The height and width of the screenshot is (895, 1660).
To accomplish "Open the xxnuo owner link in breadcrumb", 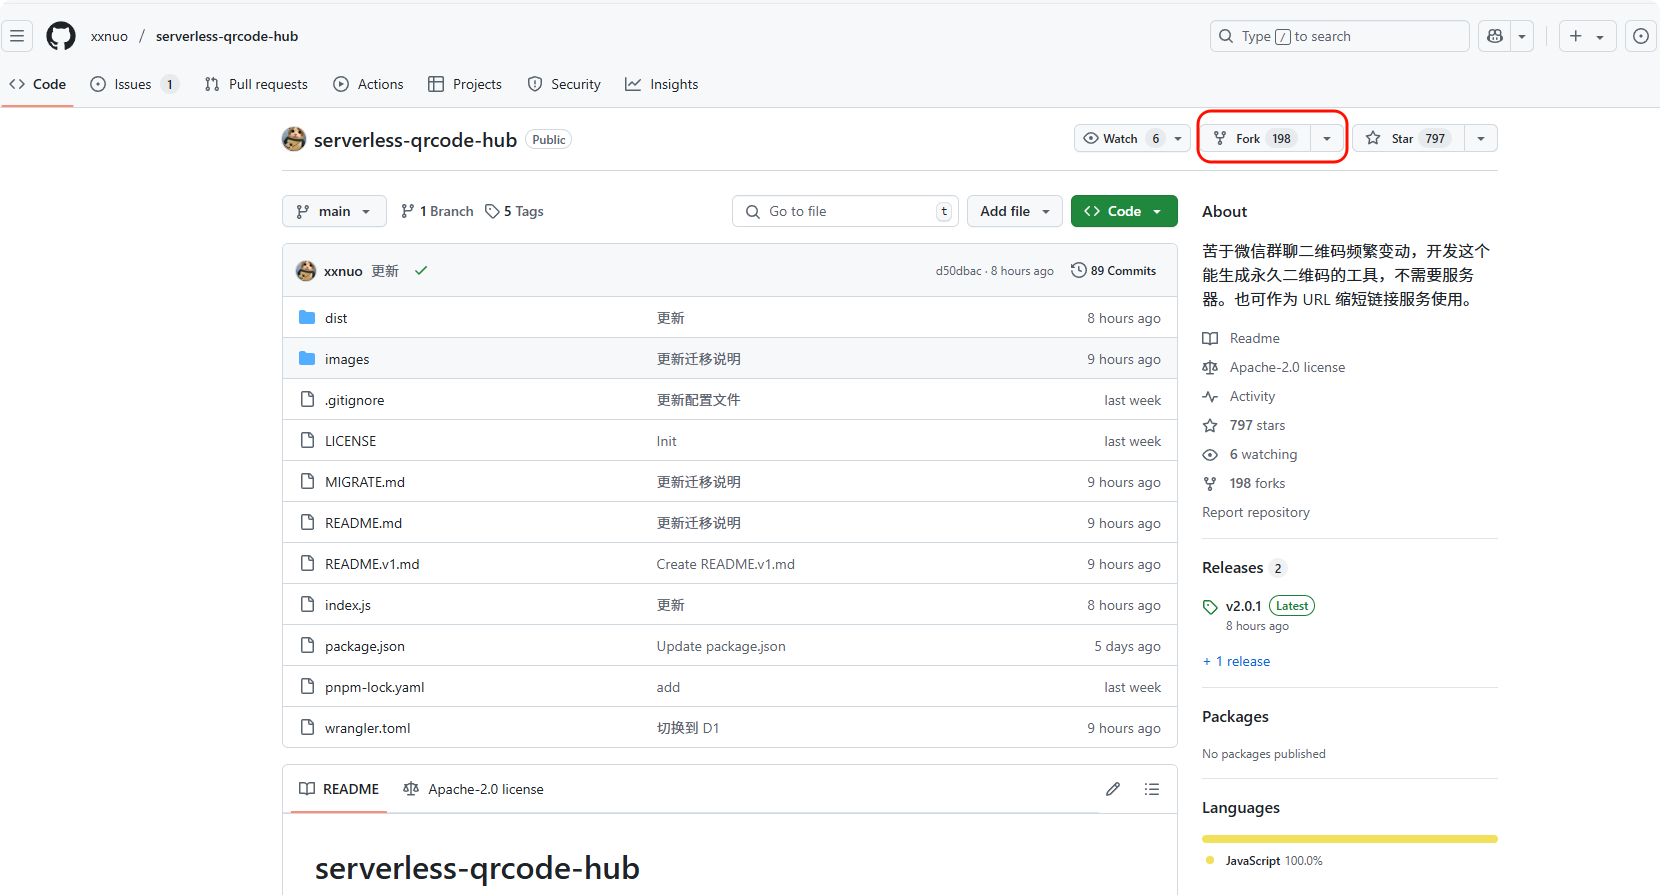I will (x=109, y=36).
